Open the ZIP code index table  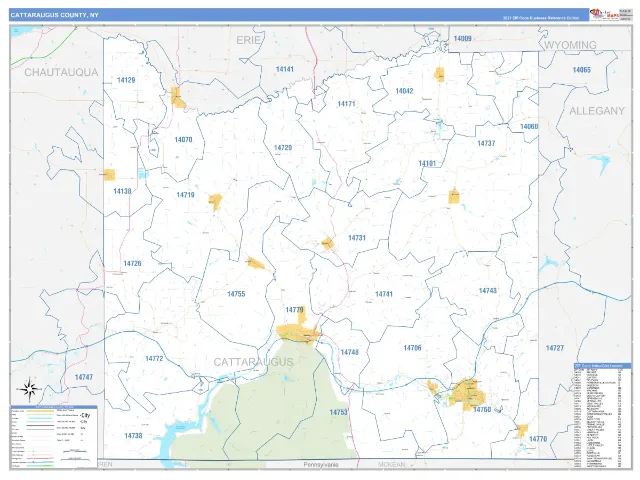tap(602, 416)
